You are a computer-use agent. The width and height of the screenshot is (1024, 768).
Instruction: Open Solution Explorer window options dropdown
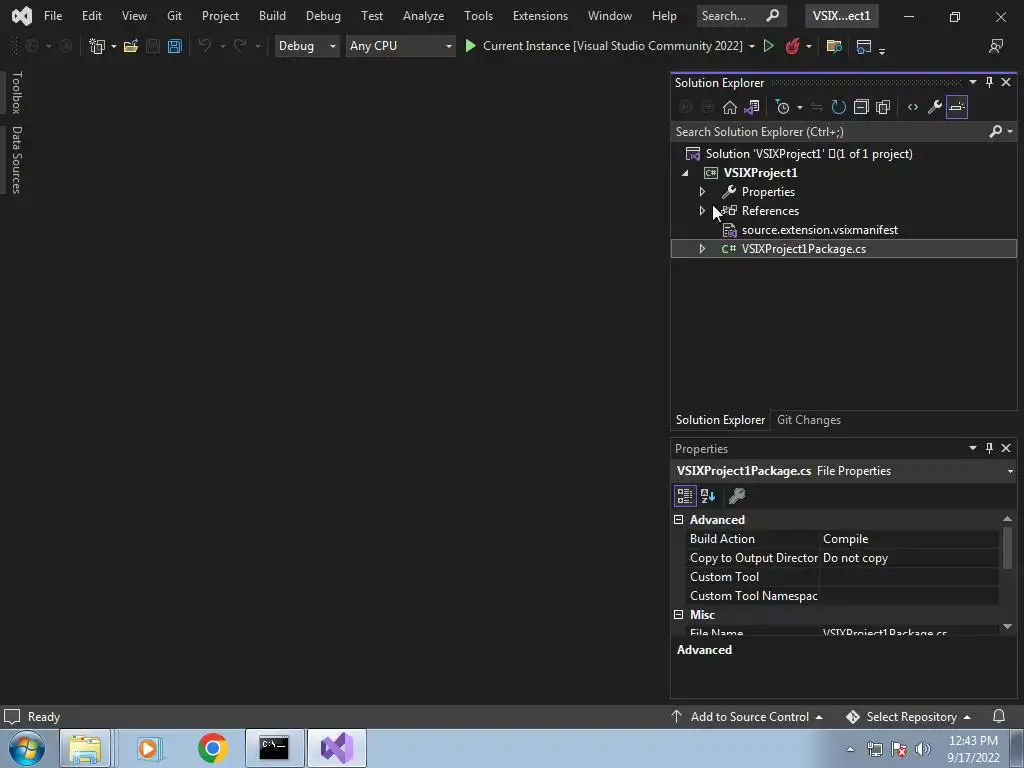point(972,82)
